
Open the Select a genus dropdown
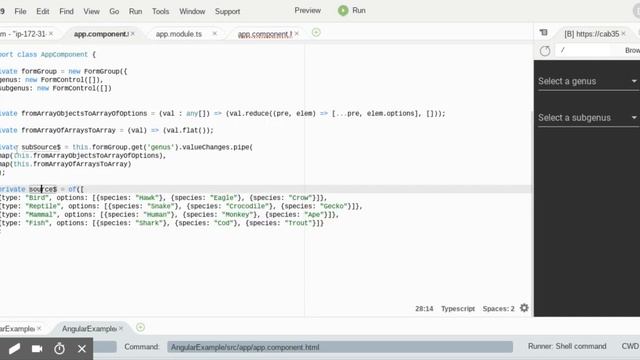588,81
